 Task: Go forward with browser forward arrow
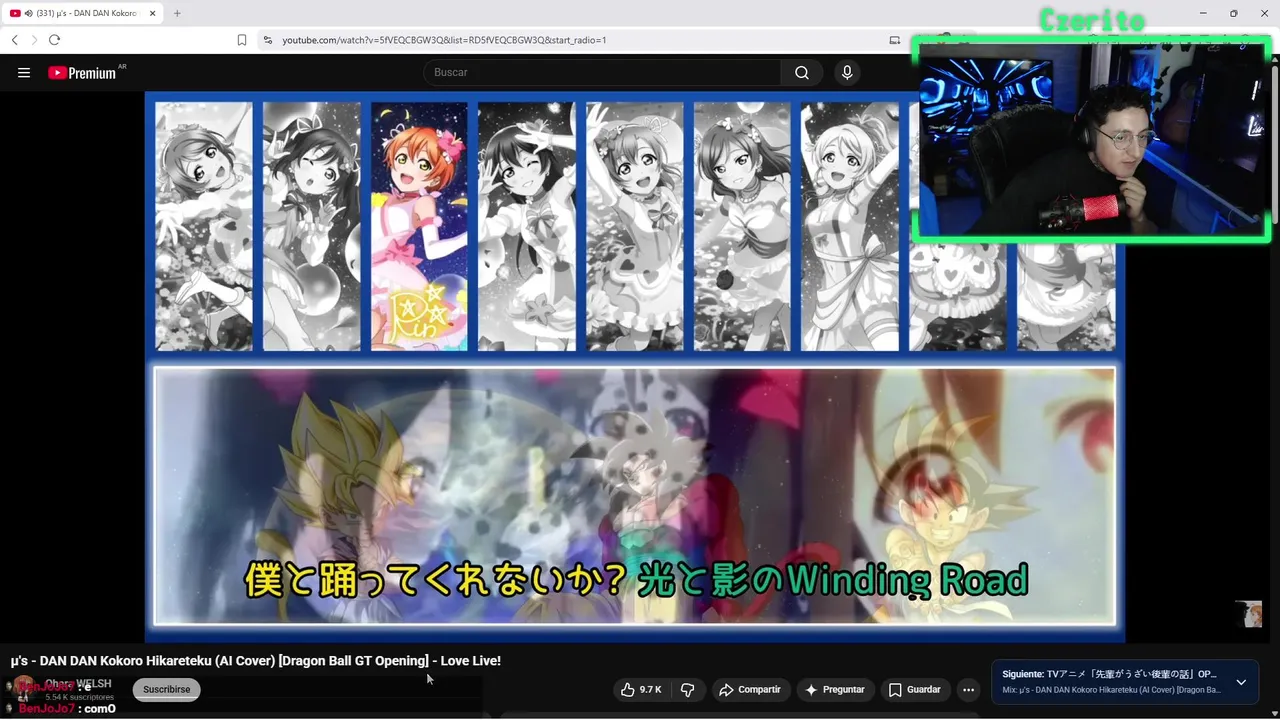tap(34, 40)
